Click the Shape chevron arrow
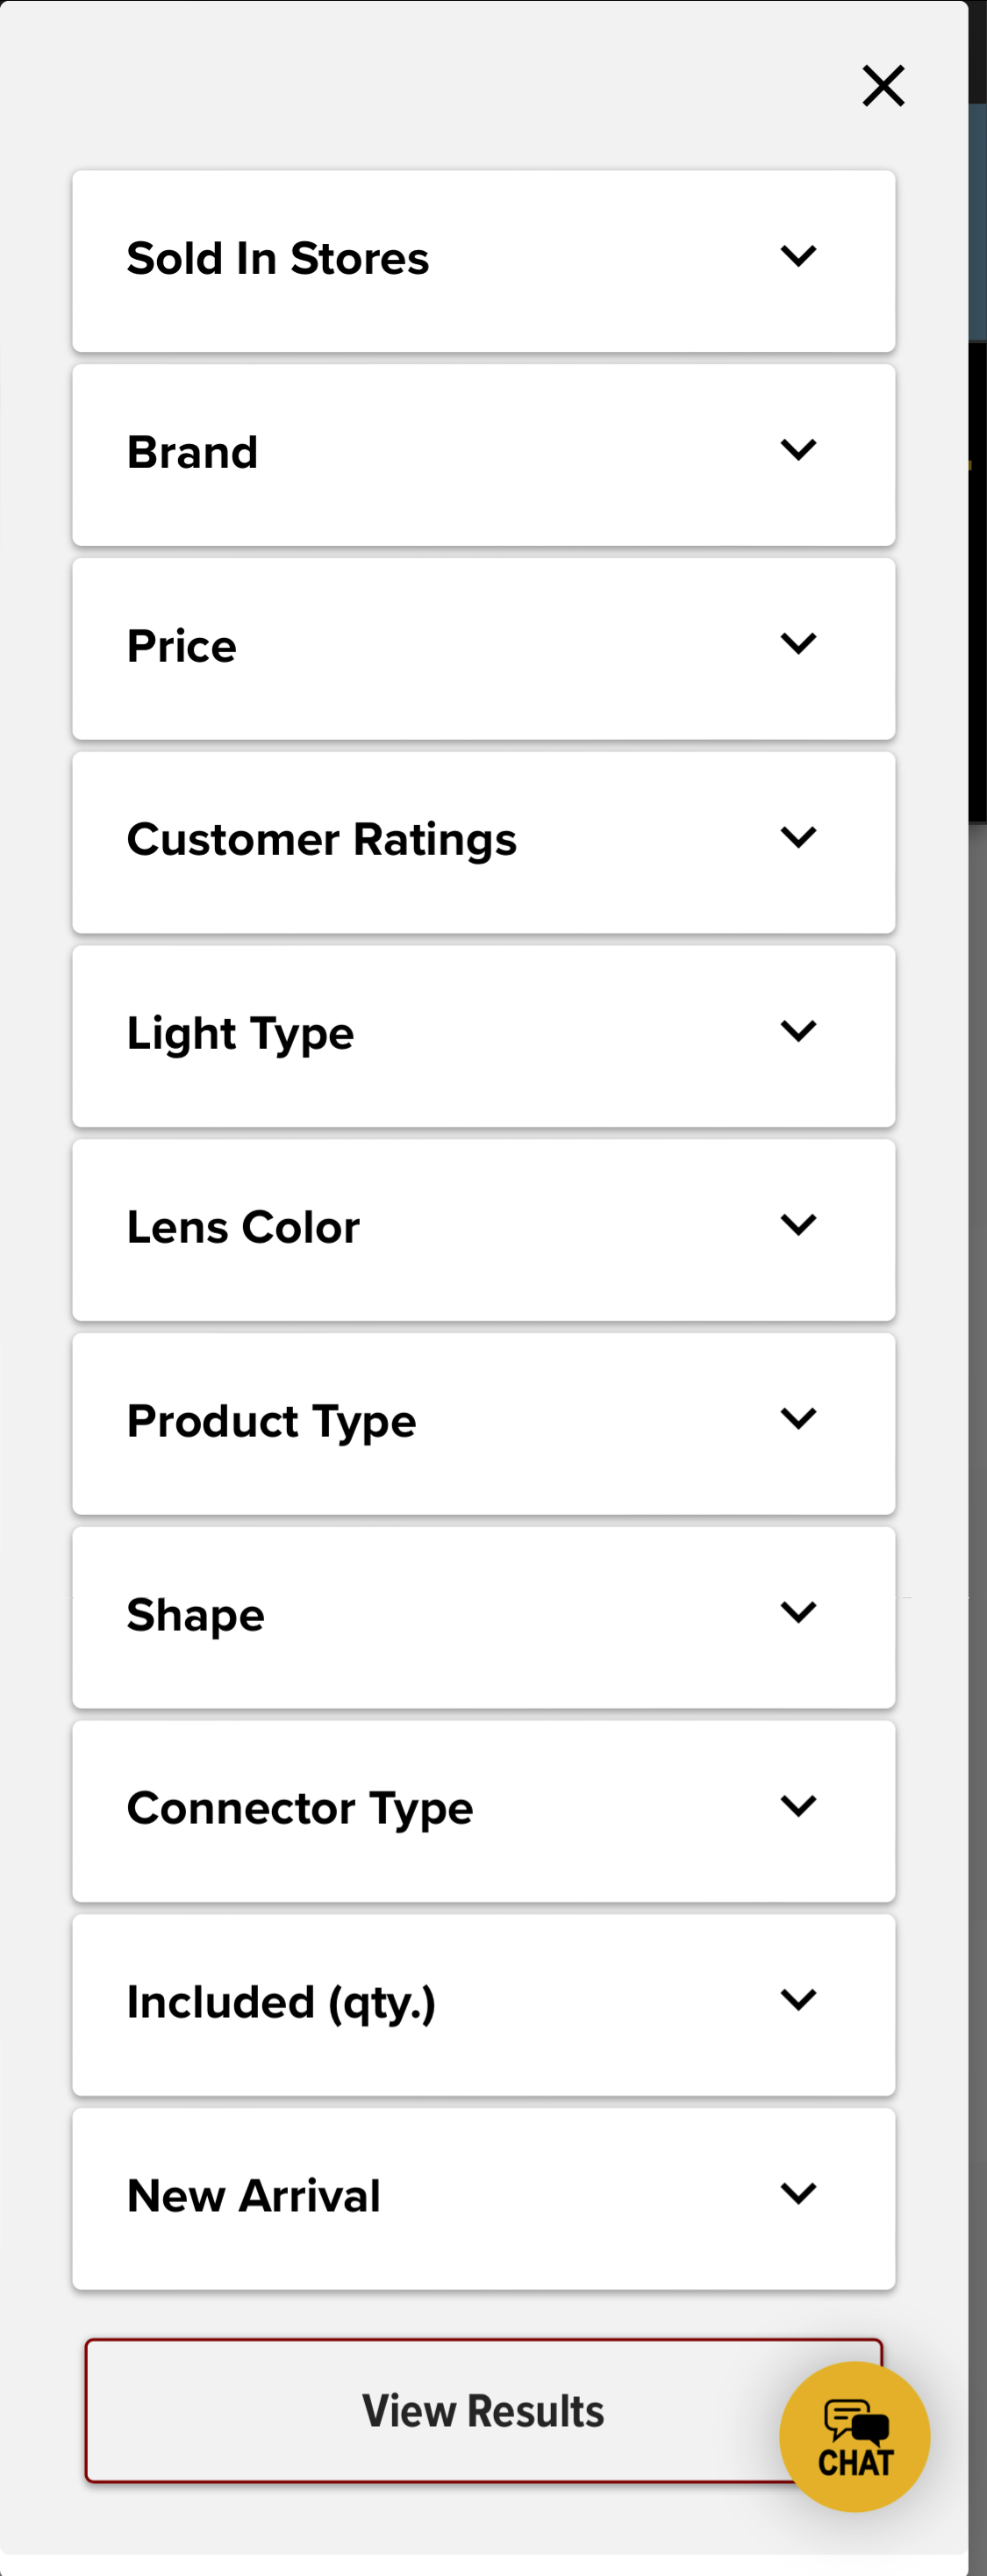The image size is (987, 2576). (x=799, y=1612)
